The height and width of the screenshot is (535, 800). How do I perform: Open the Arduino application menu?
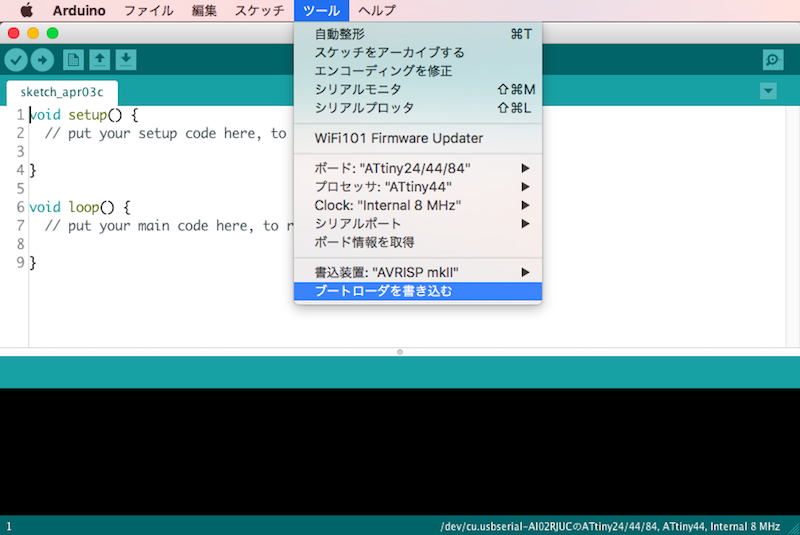79,10
